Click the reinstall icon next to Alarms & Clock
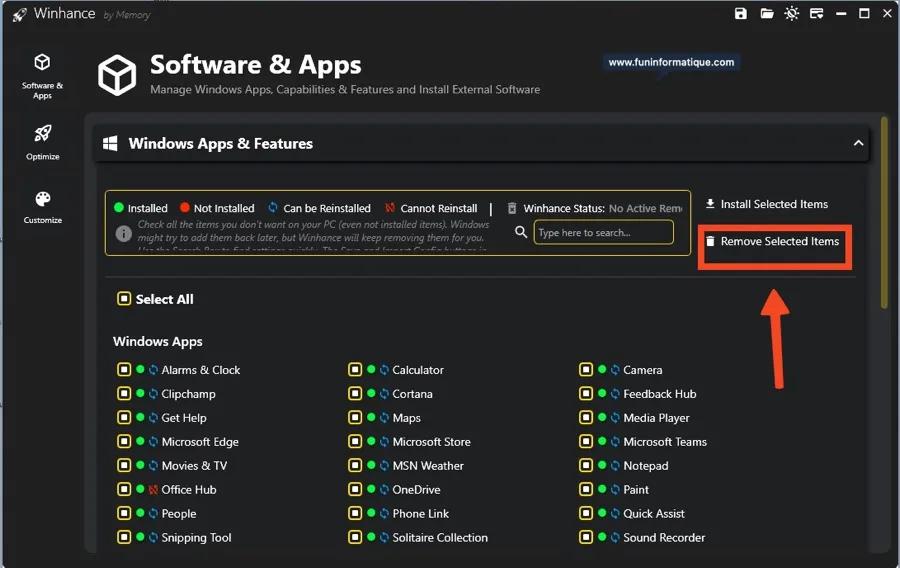 [x=153, y=369]
